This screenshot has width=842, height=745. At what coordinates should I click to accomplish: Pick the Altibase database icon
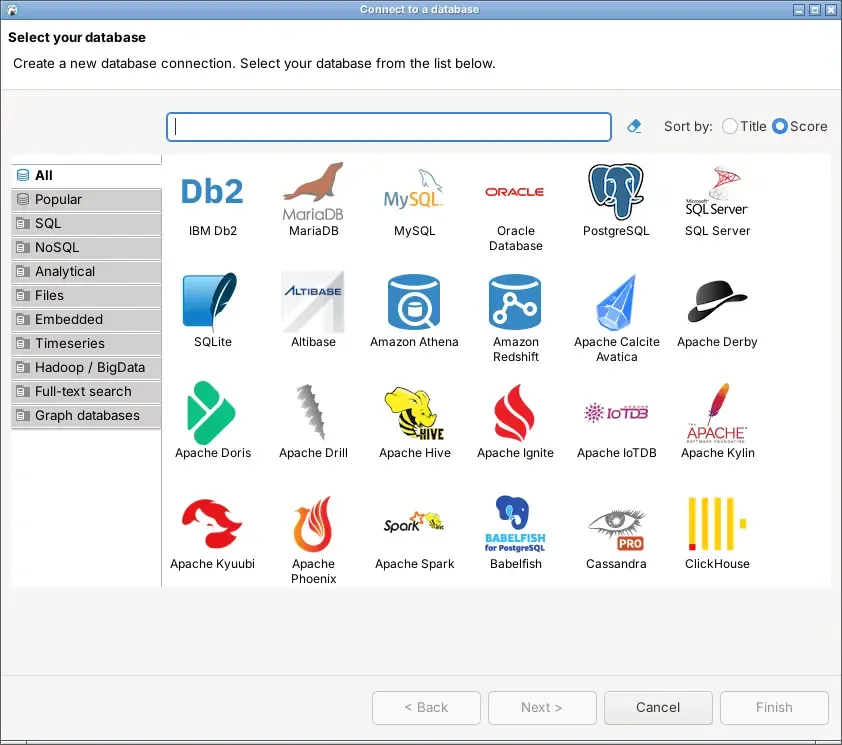tap(314, 302)
